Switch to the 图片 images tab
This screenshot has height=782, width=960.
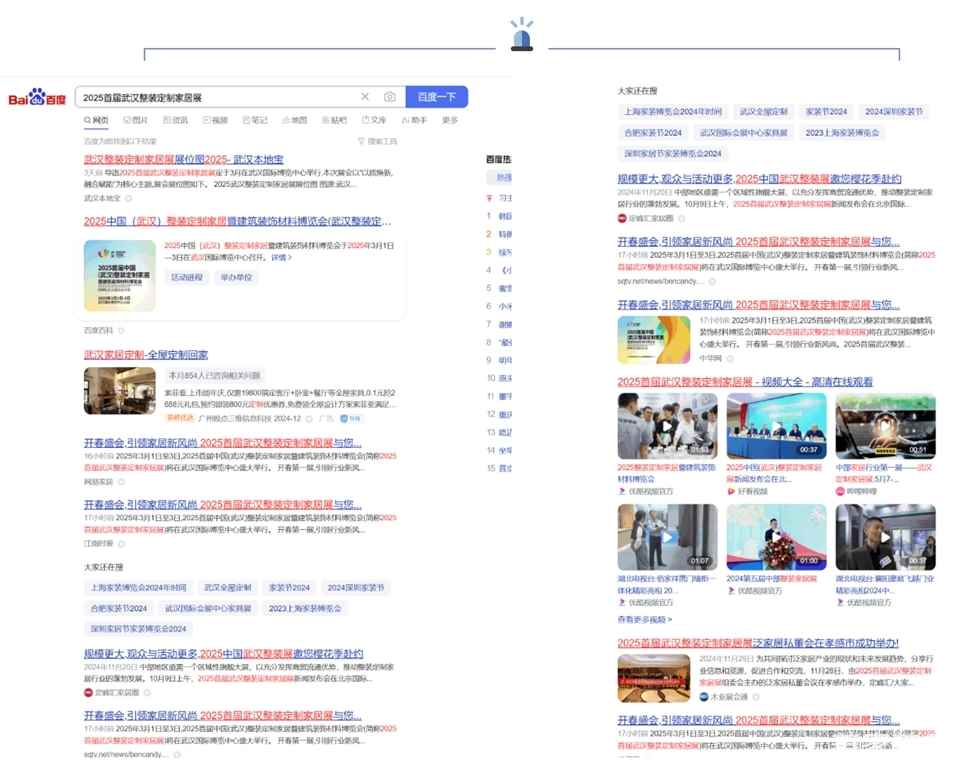pos(135,120)
